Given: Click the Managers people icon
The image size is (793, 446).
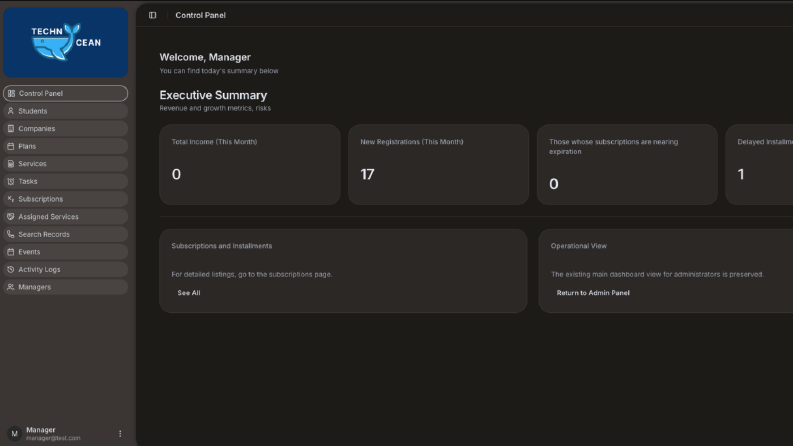Looking at the screenshot, I should point(11,287).
